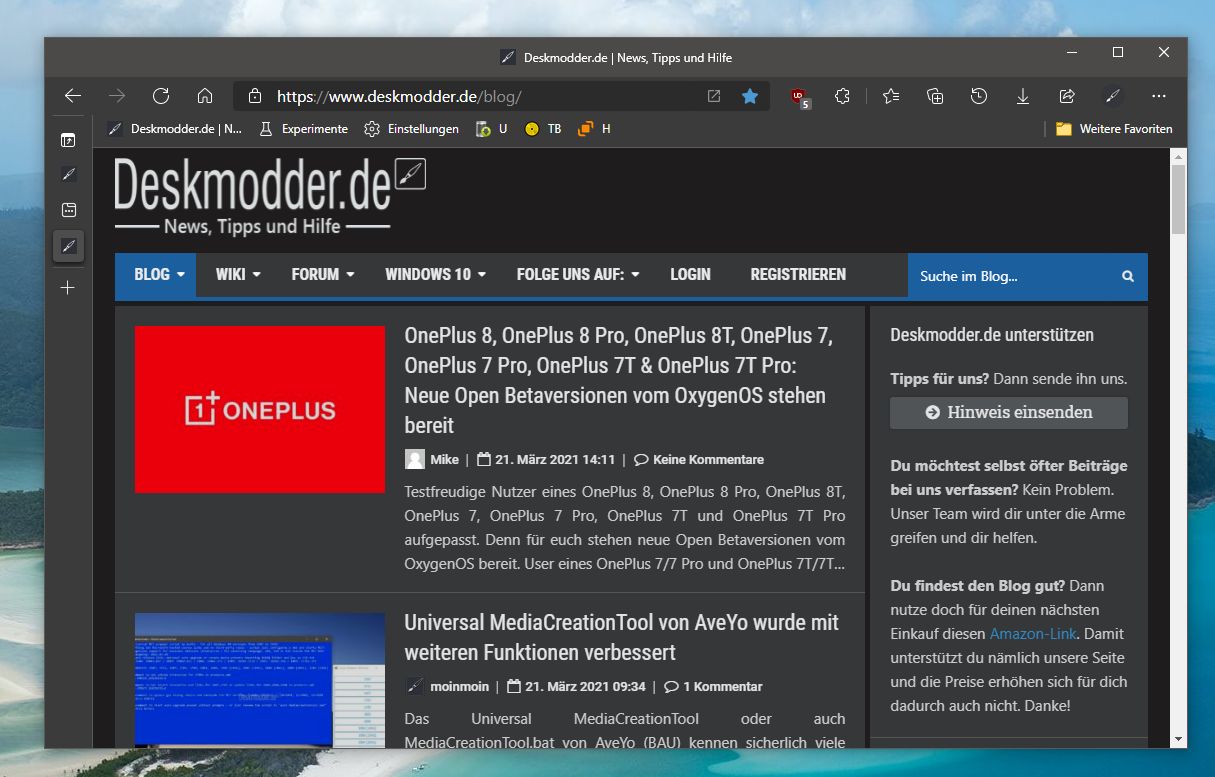Open the H bookmark

coord(594,129)
